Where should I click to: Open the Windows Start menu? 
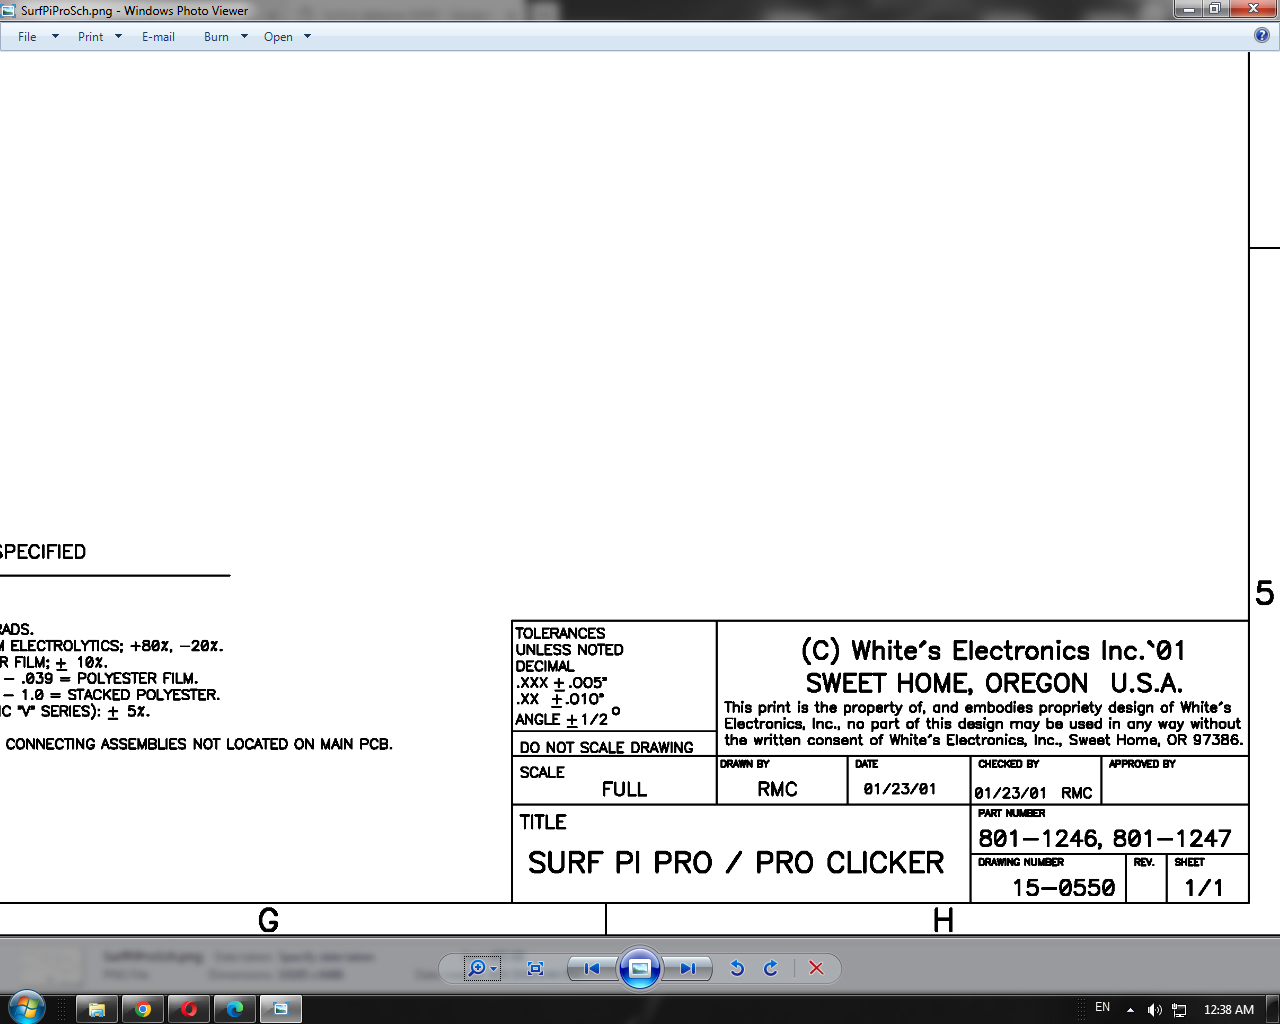(x=26, y=1008)
